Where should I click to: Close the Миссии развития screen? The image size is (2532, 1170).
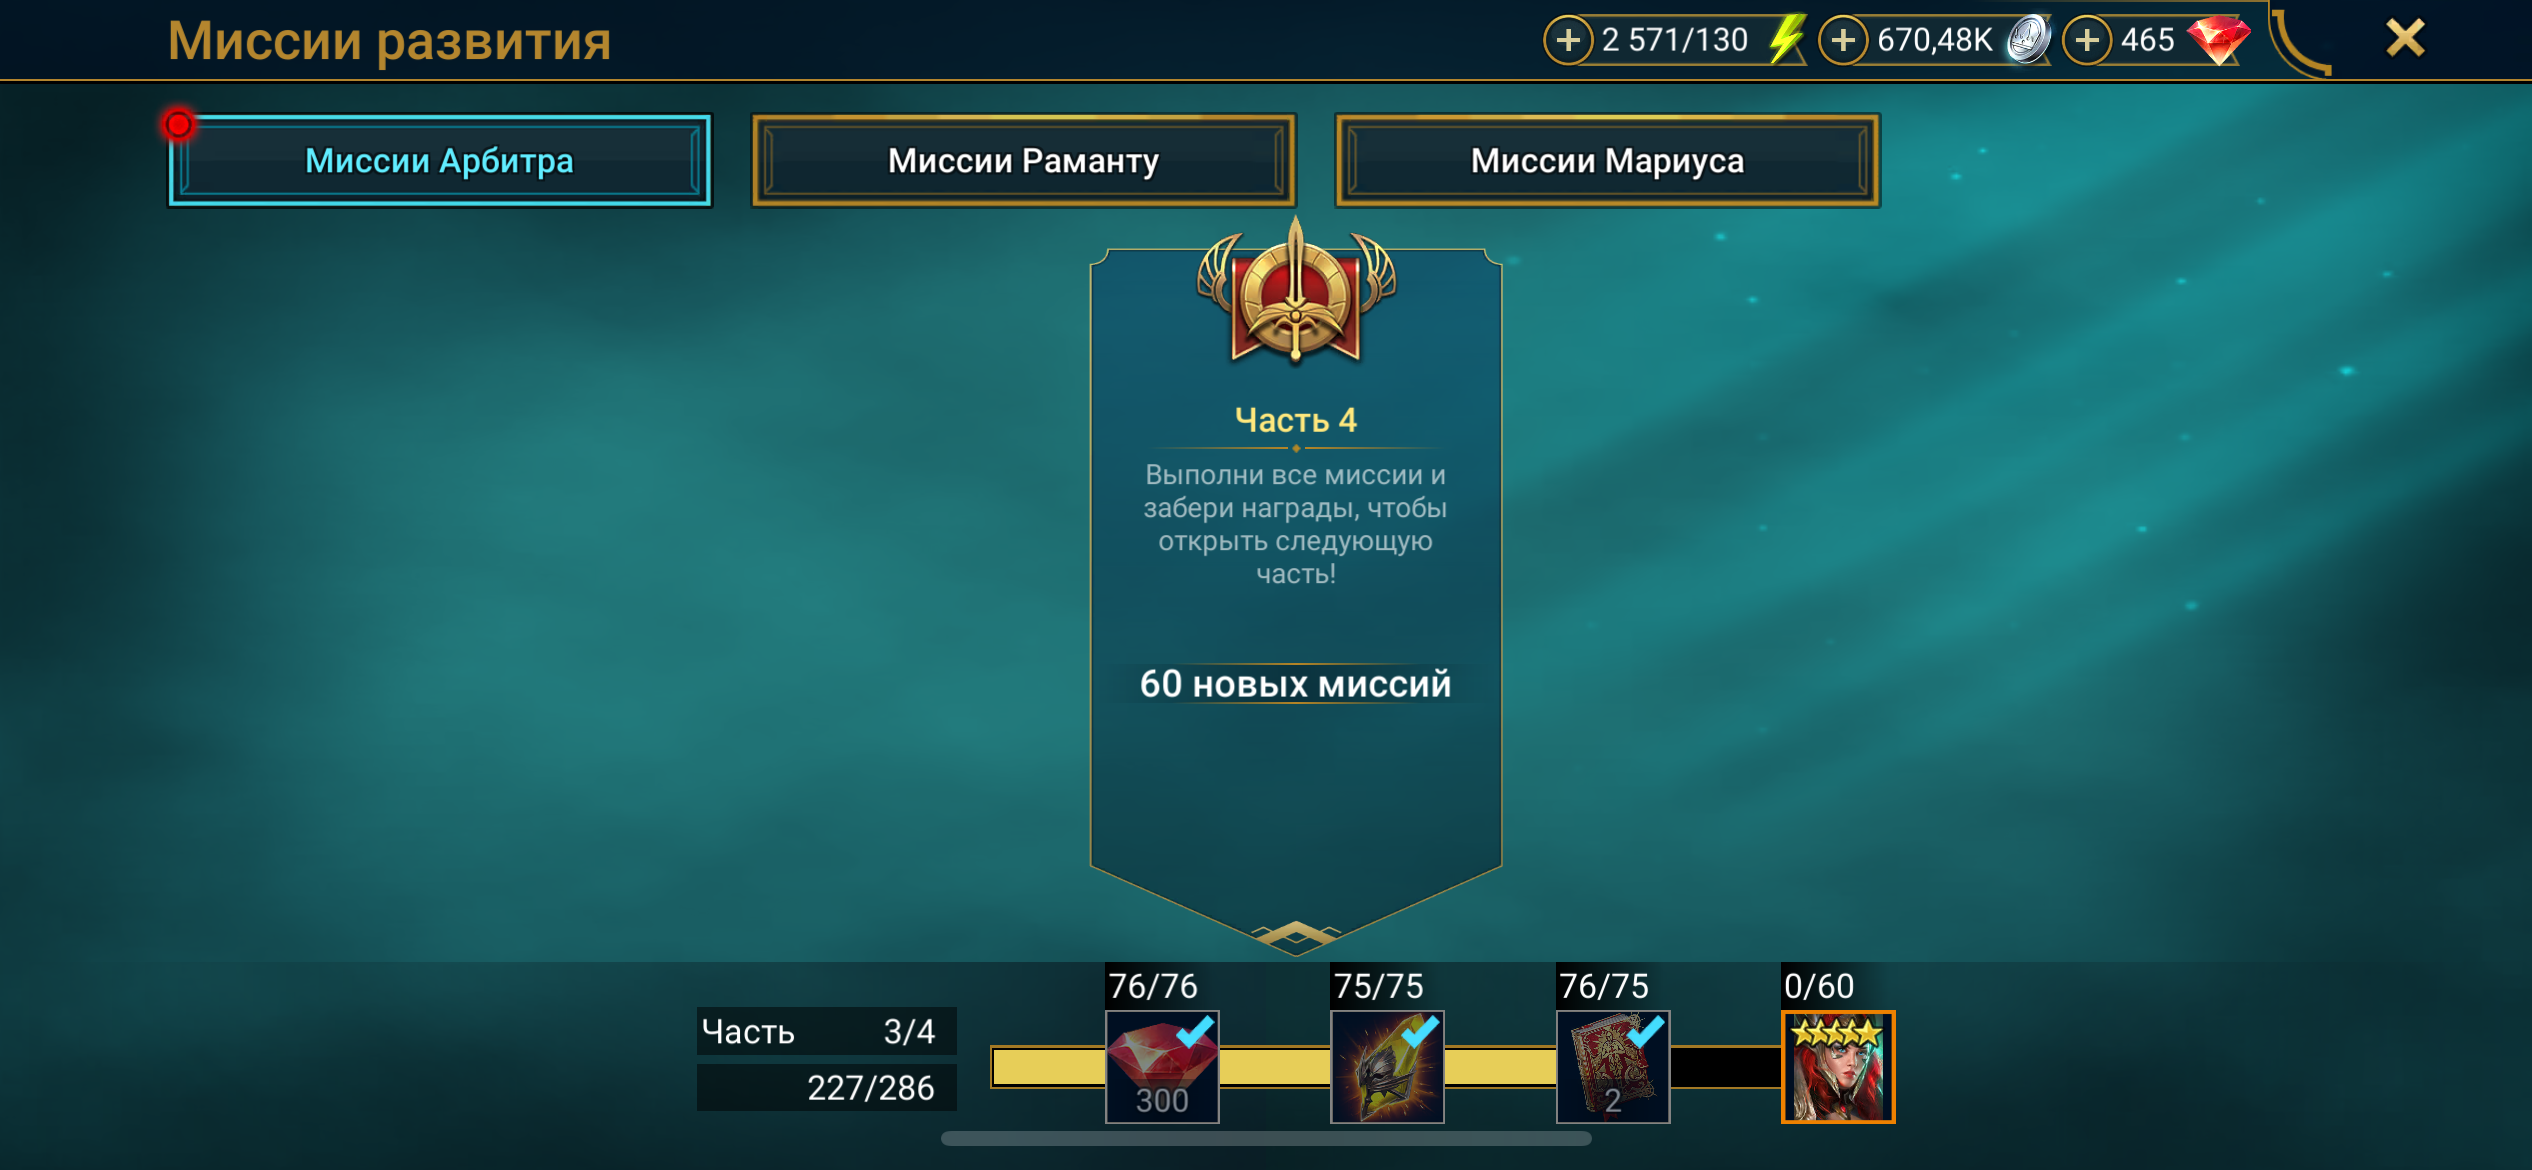tap(2405, 39)
